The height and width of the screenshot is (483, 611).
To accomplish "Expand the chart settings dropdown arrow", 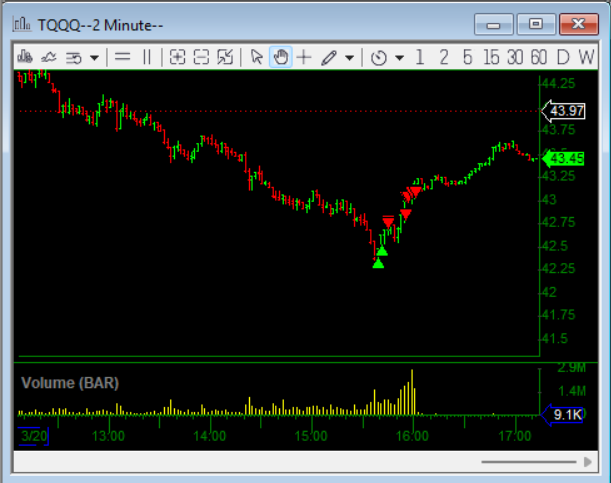I will pyautogui.click(x=94, y=58).
